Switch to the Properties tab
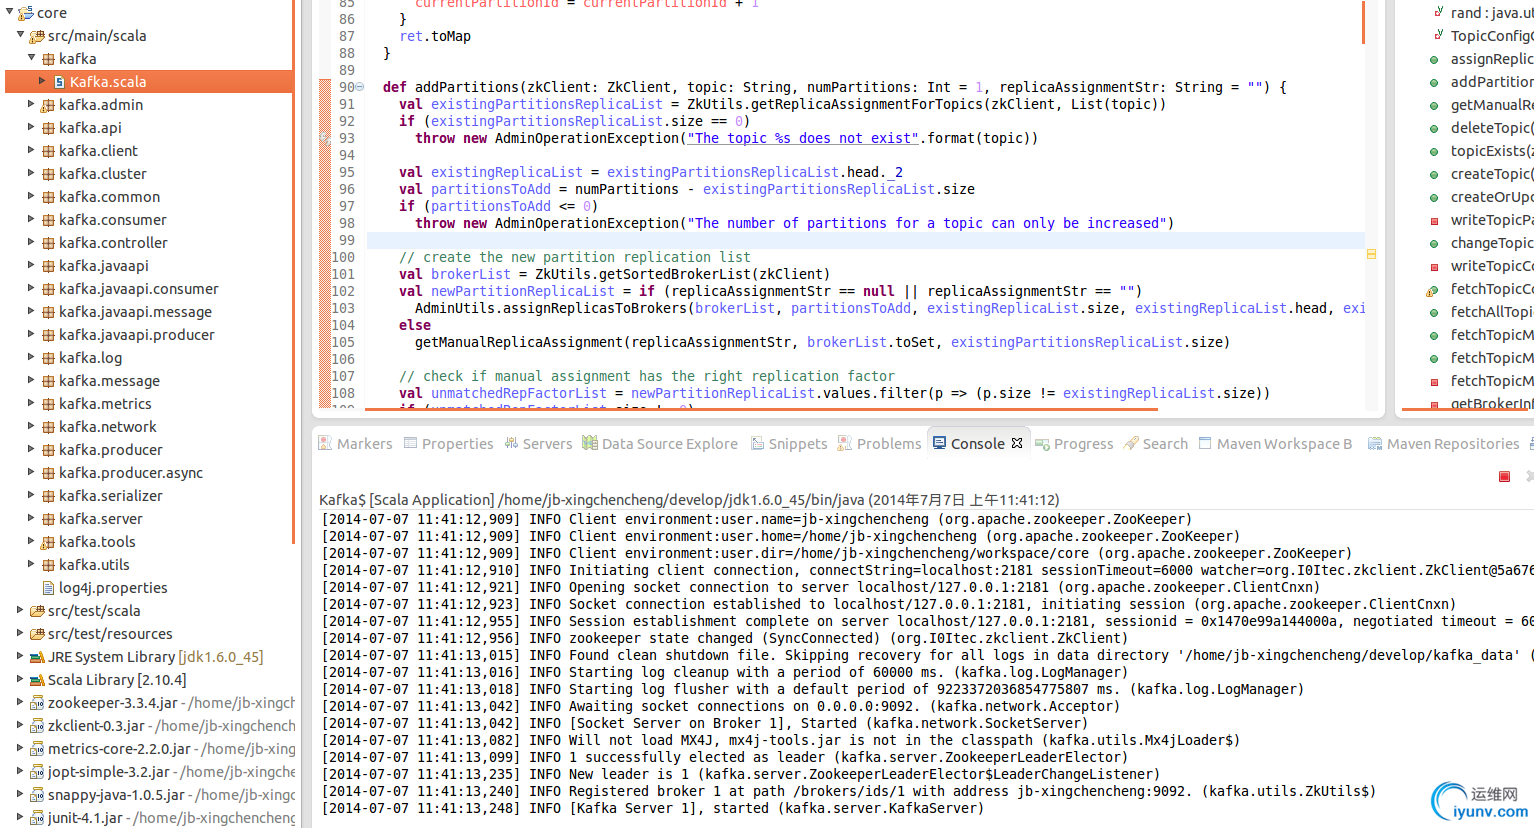 tap(448, 444)
